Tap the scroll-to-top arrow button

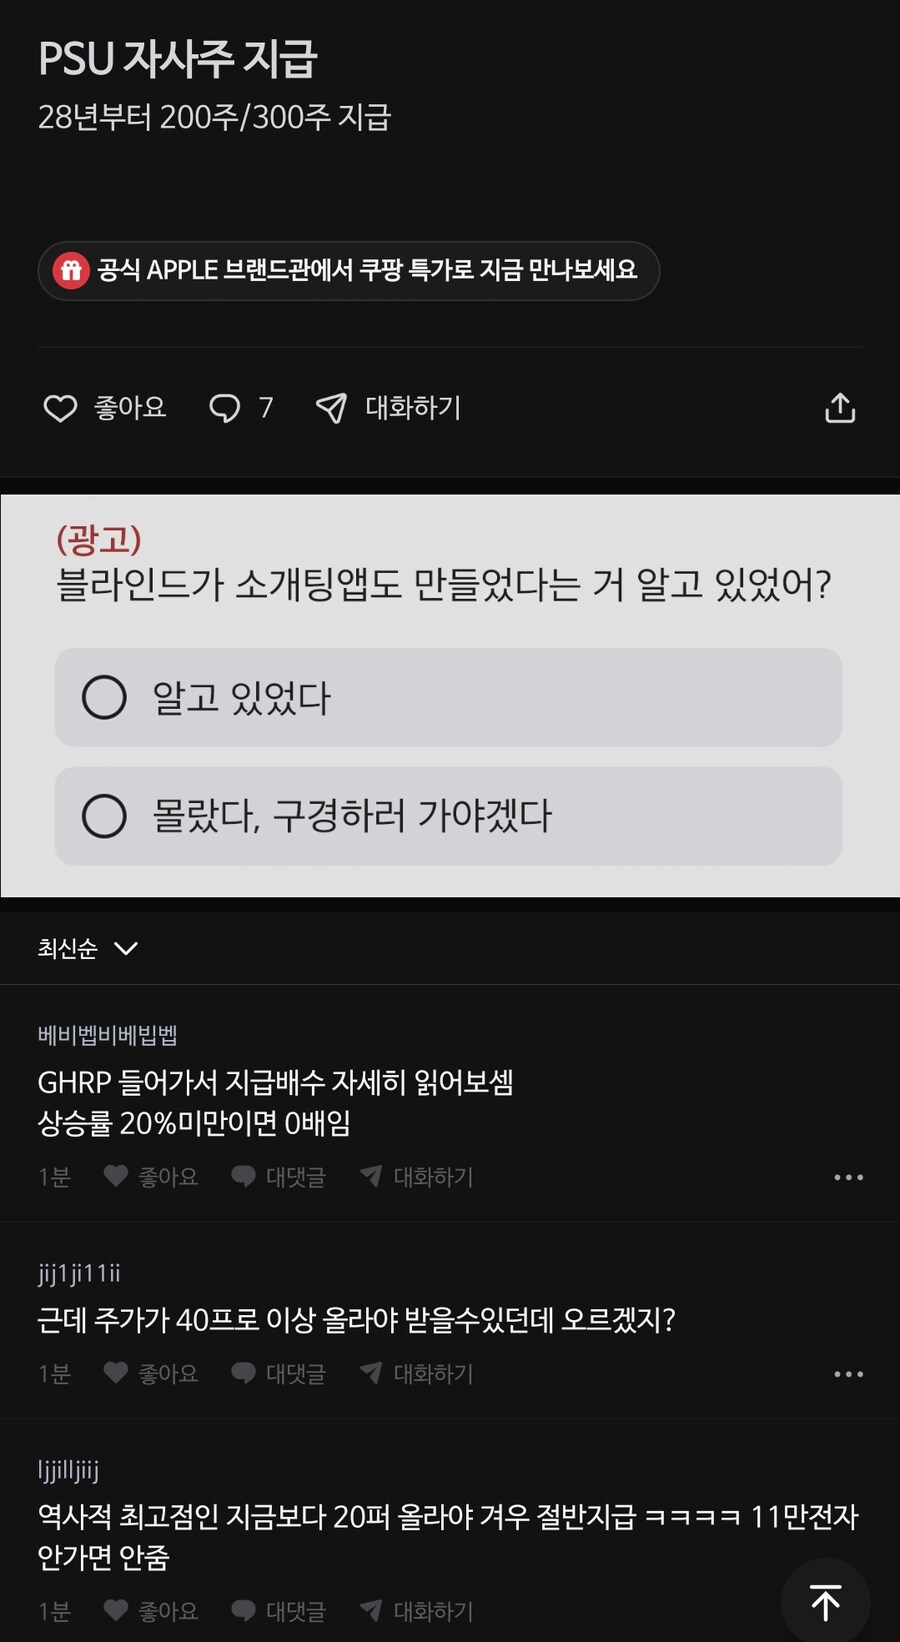pos(825,1602)
